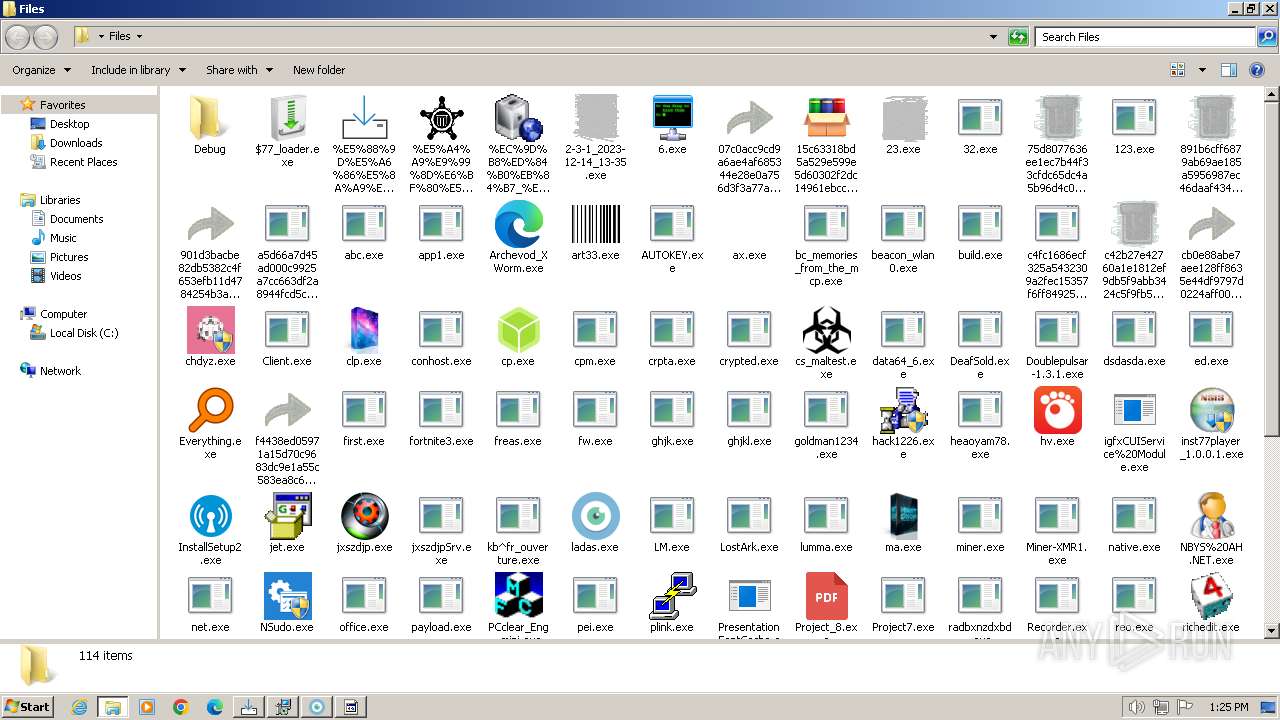
Task: Launch Microsoft Edge from the taskbar
Action: click(x=215, y=707)
